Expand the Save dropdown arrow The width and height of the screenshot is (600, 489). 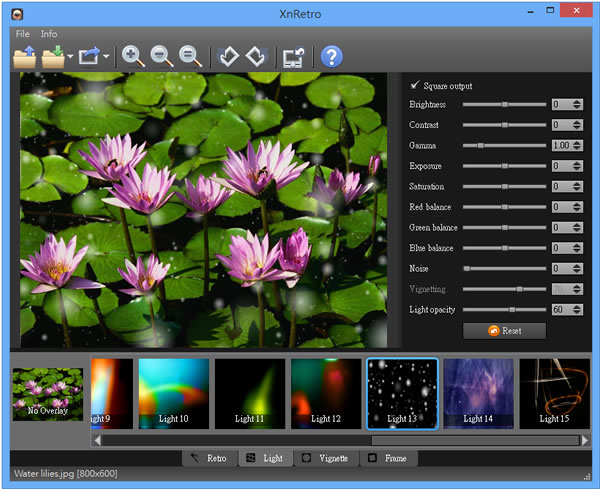(70, 57)
